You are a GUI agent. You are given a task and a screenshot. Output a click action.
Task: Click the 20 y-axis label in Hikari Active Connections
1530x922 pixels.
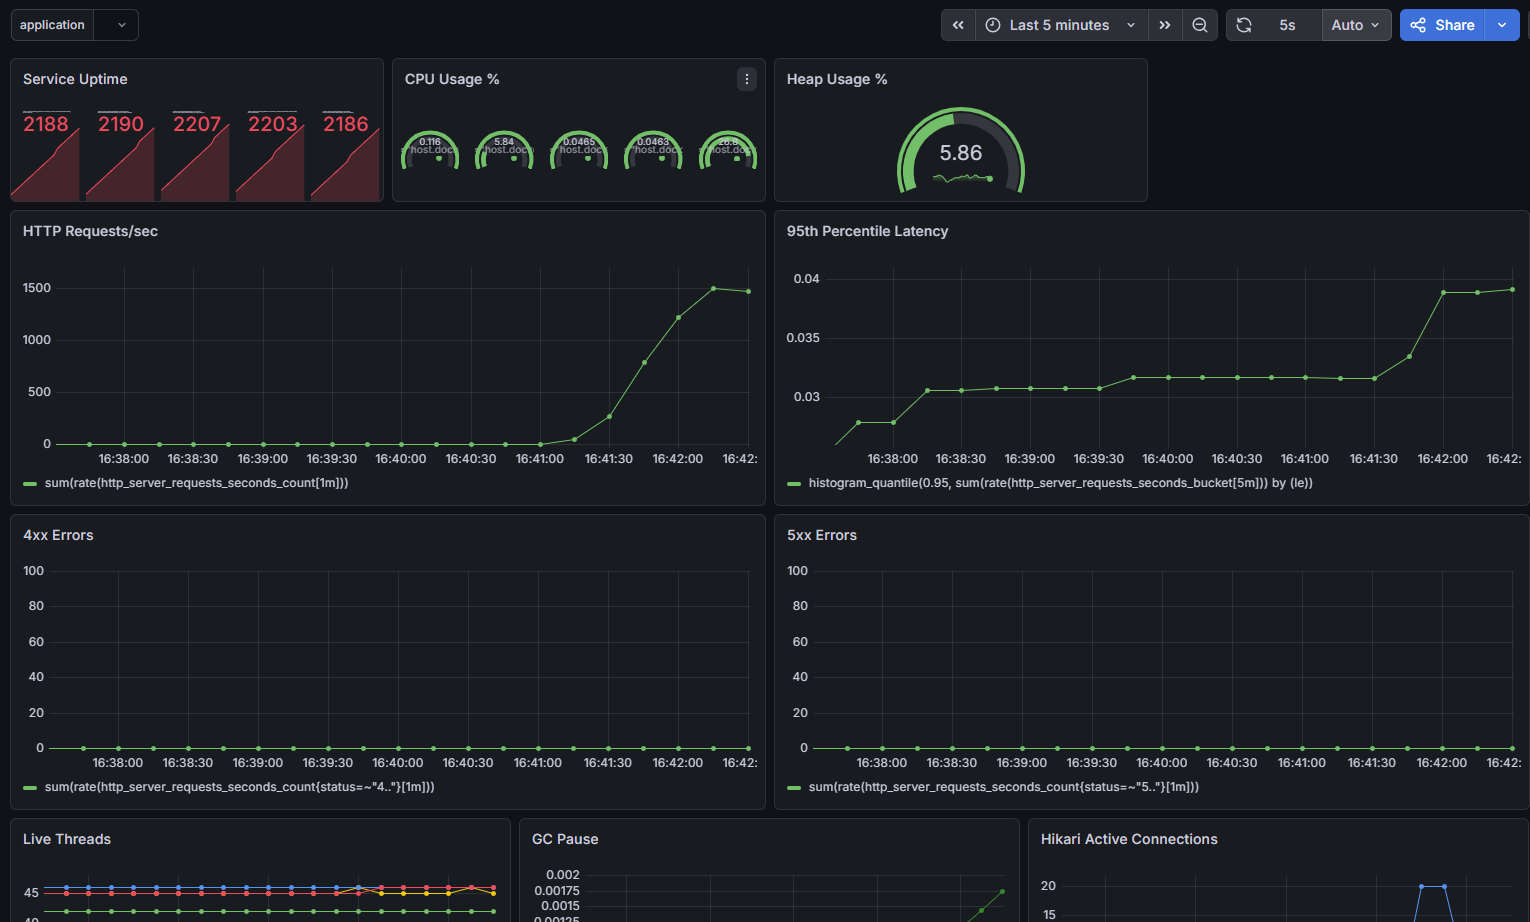coord(1048,886)
